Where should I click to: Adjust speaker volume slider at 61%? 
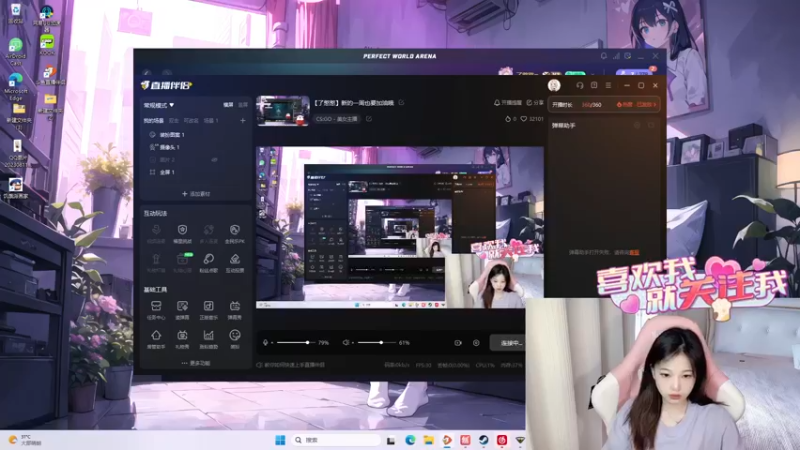[375, 342]
